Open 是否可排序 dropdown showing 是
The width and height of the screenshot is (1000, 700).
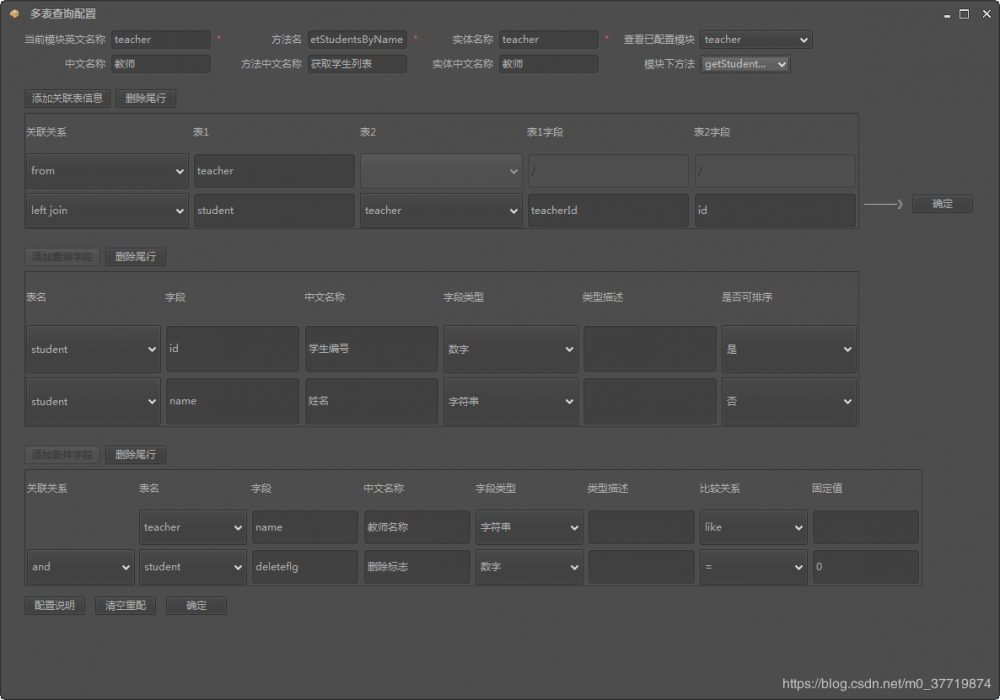click(789, 349)
